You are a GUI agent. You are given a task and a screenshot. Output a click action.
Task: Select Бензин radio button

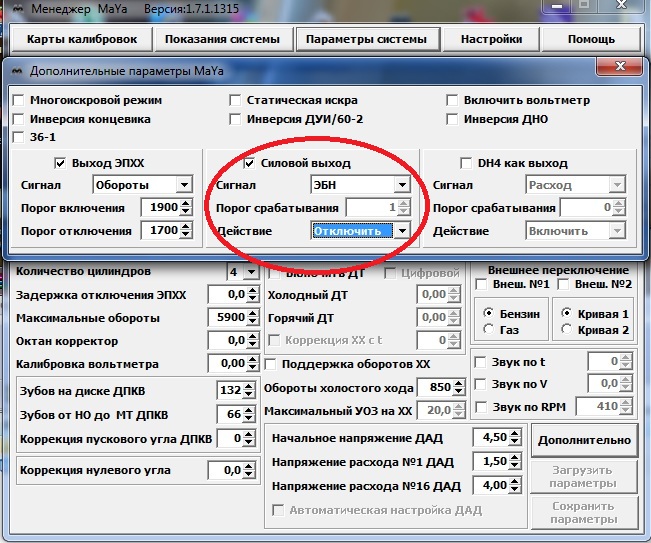489,313
